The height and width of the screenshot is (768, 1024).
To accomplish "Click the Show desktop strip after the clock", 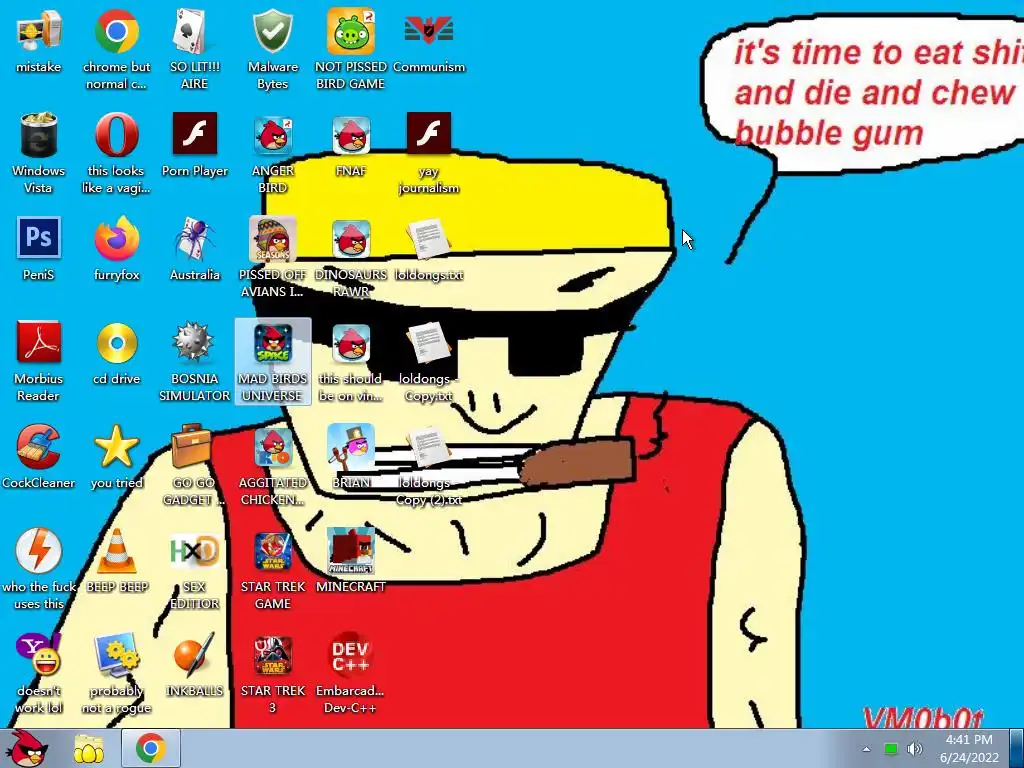I will point(1017,748).
